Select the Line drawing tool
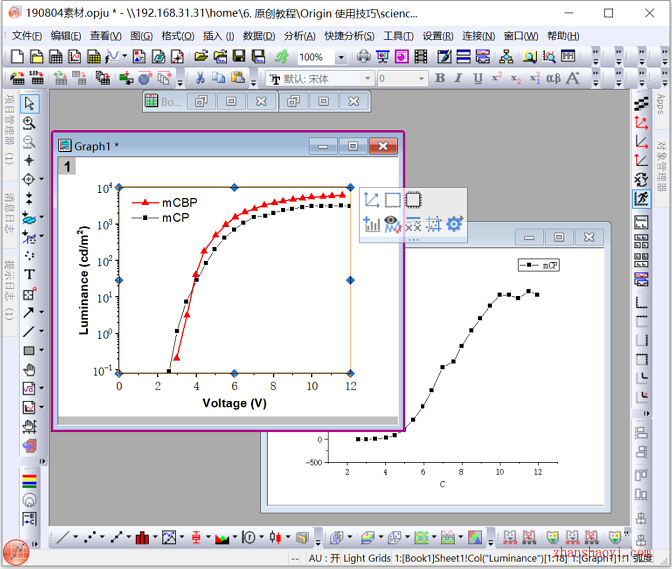The height and width of the screenshot is (569, 672). pyautogui.click(x=29, y=332)
